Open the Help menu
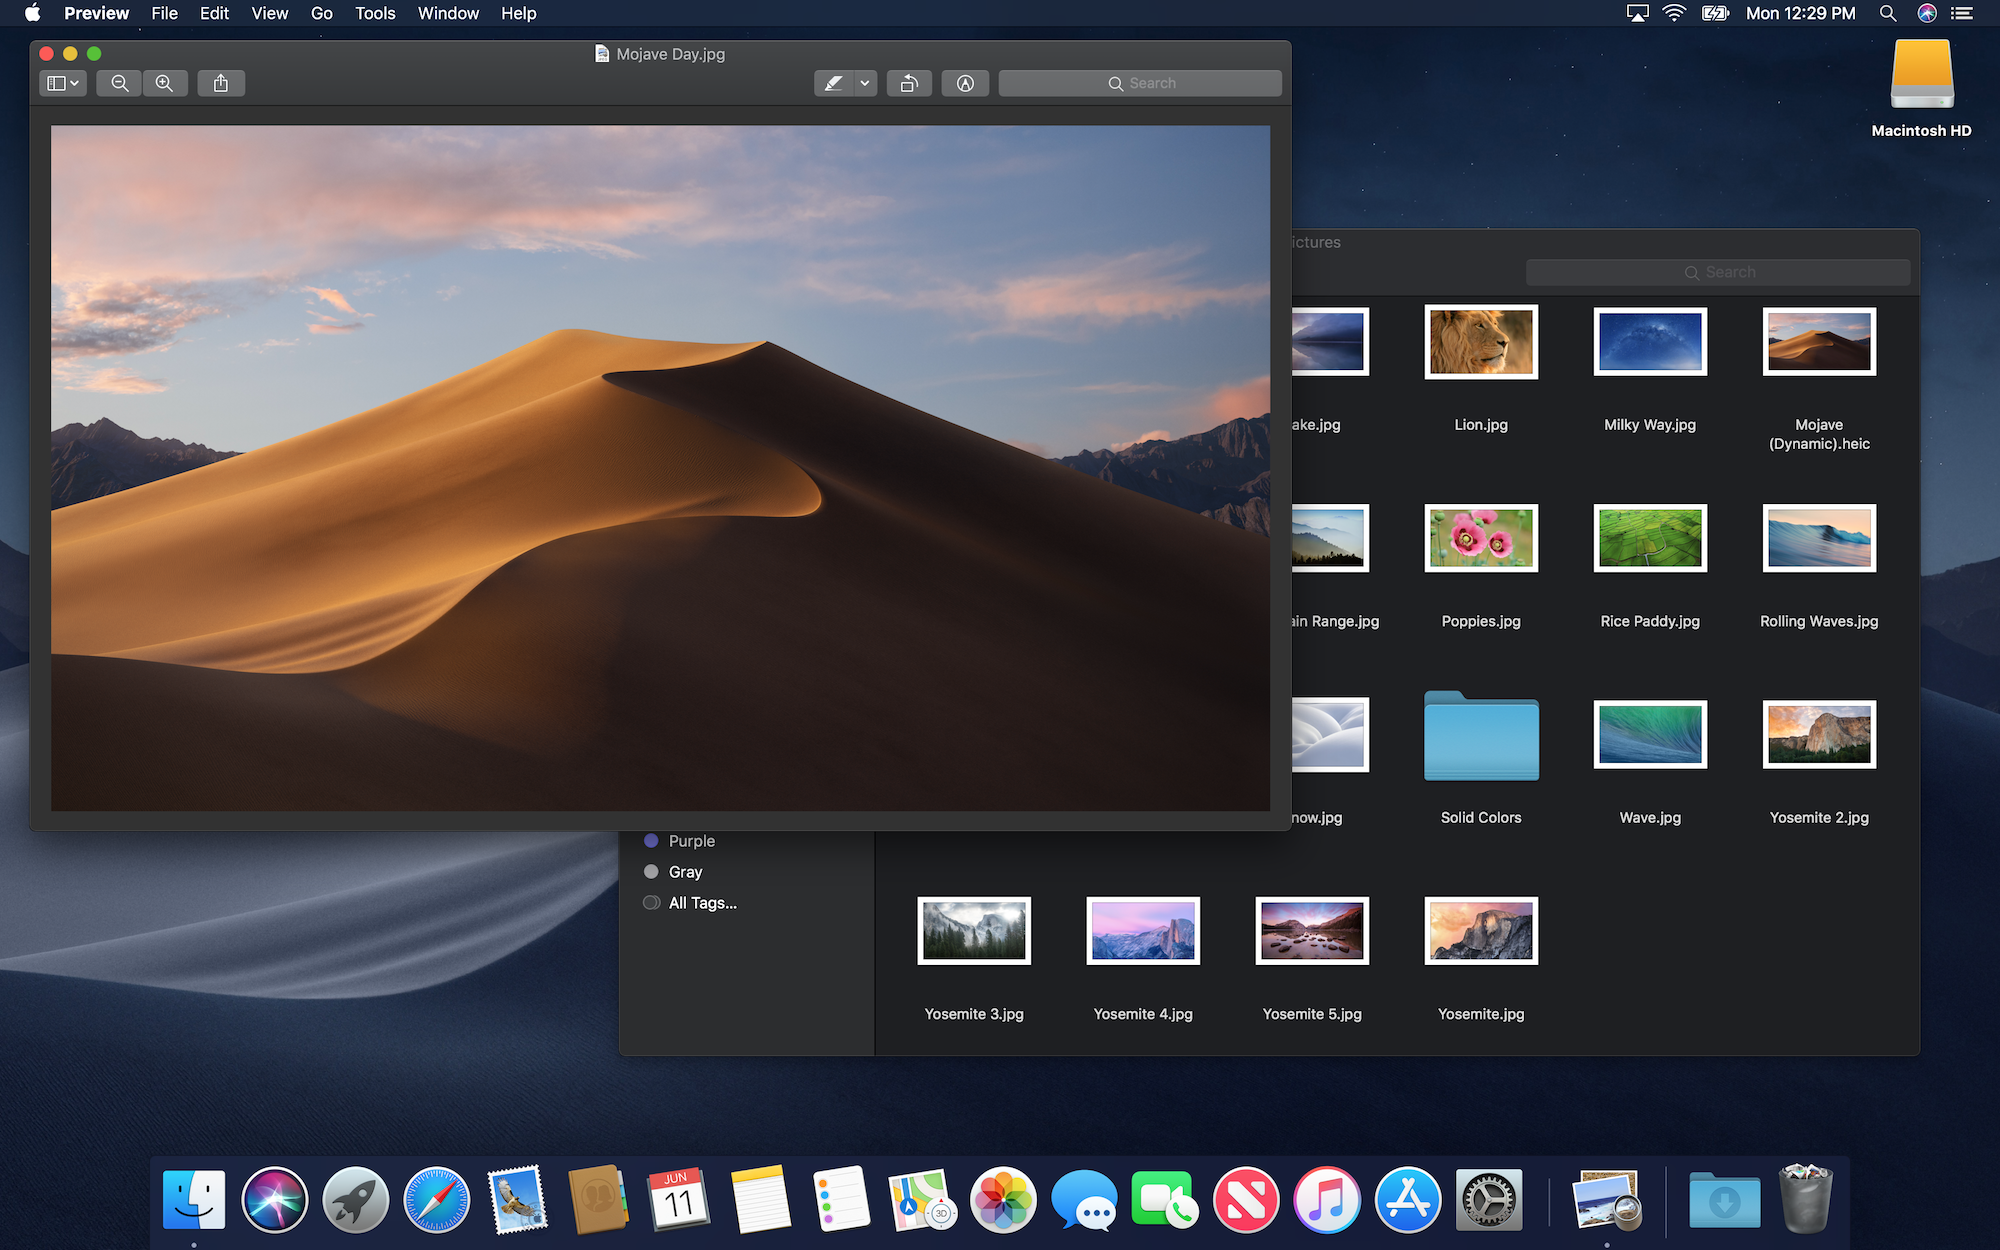This screenshot has height=1250, width=2000. 519,13
